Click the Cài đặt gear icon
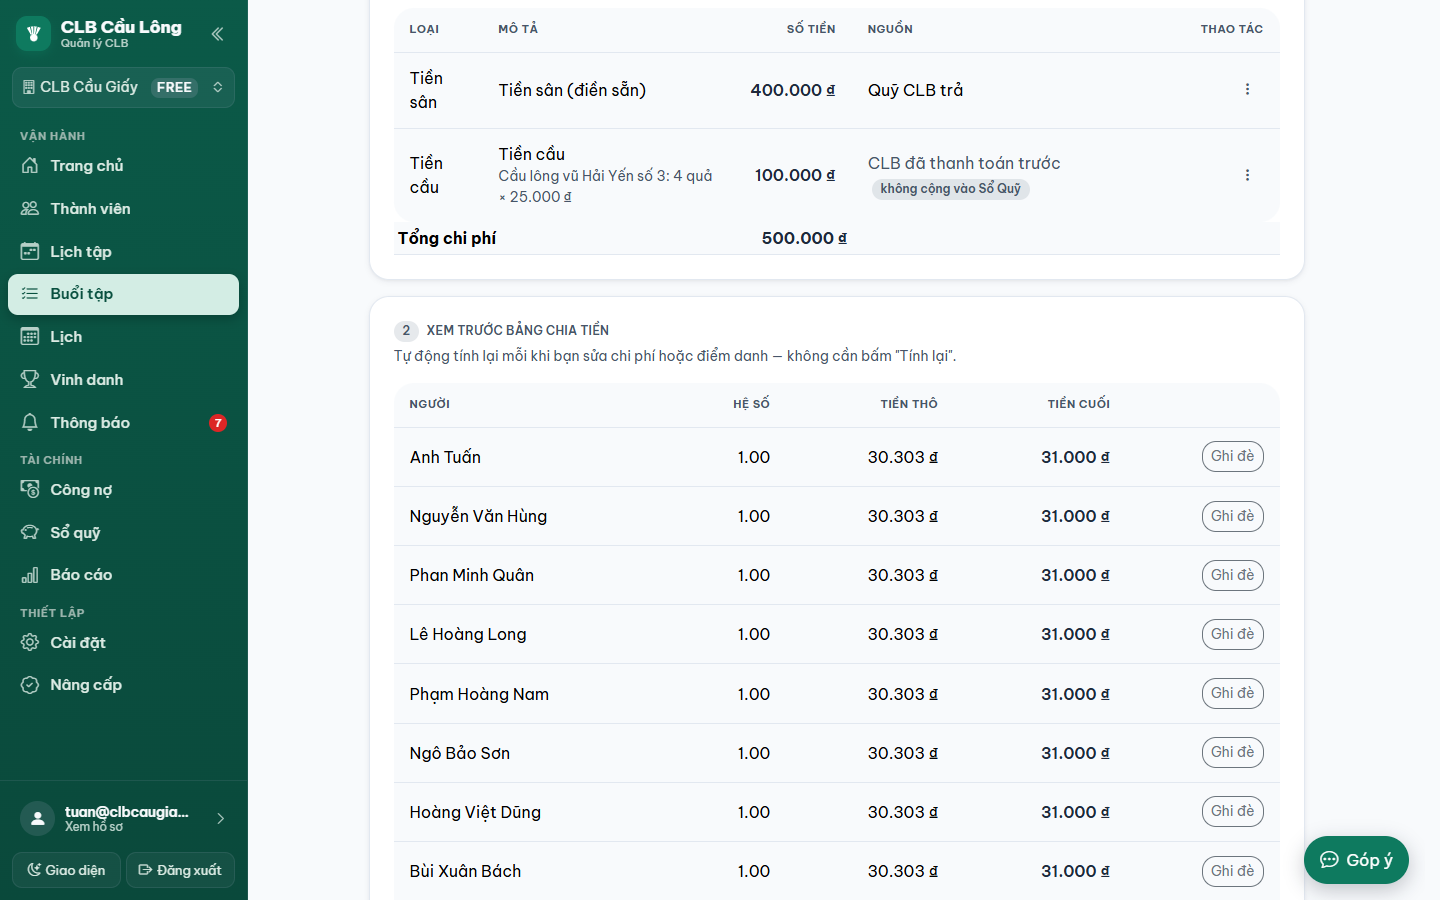 pyautogui.click(x=30, y=643)
